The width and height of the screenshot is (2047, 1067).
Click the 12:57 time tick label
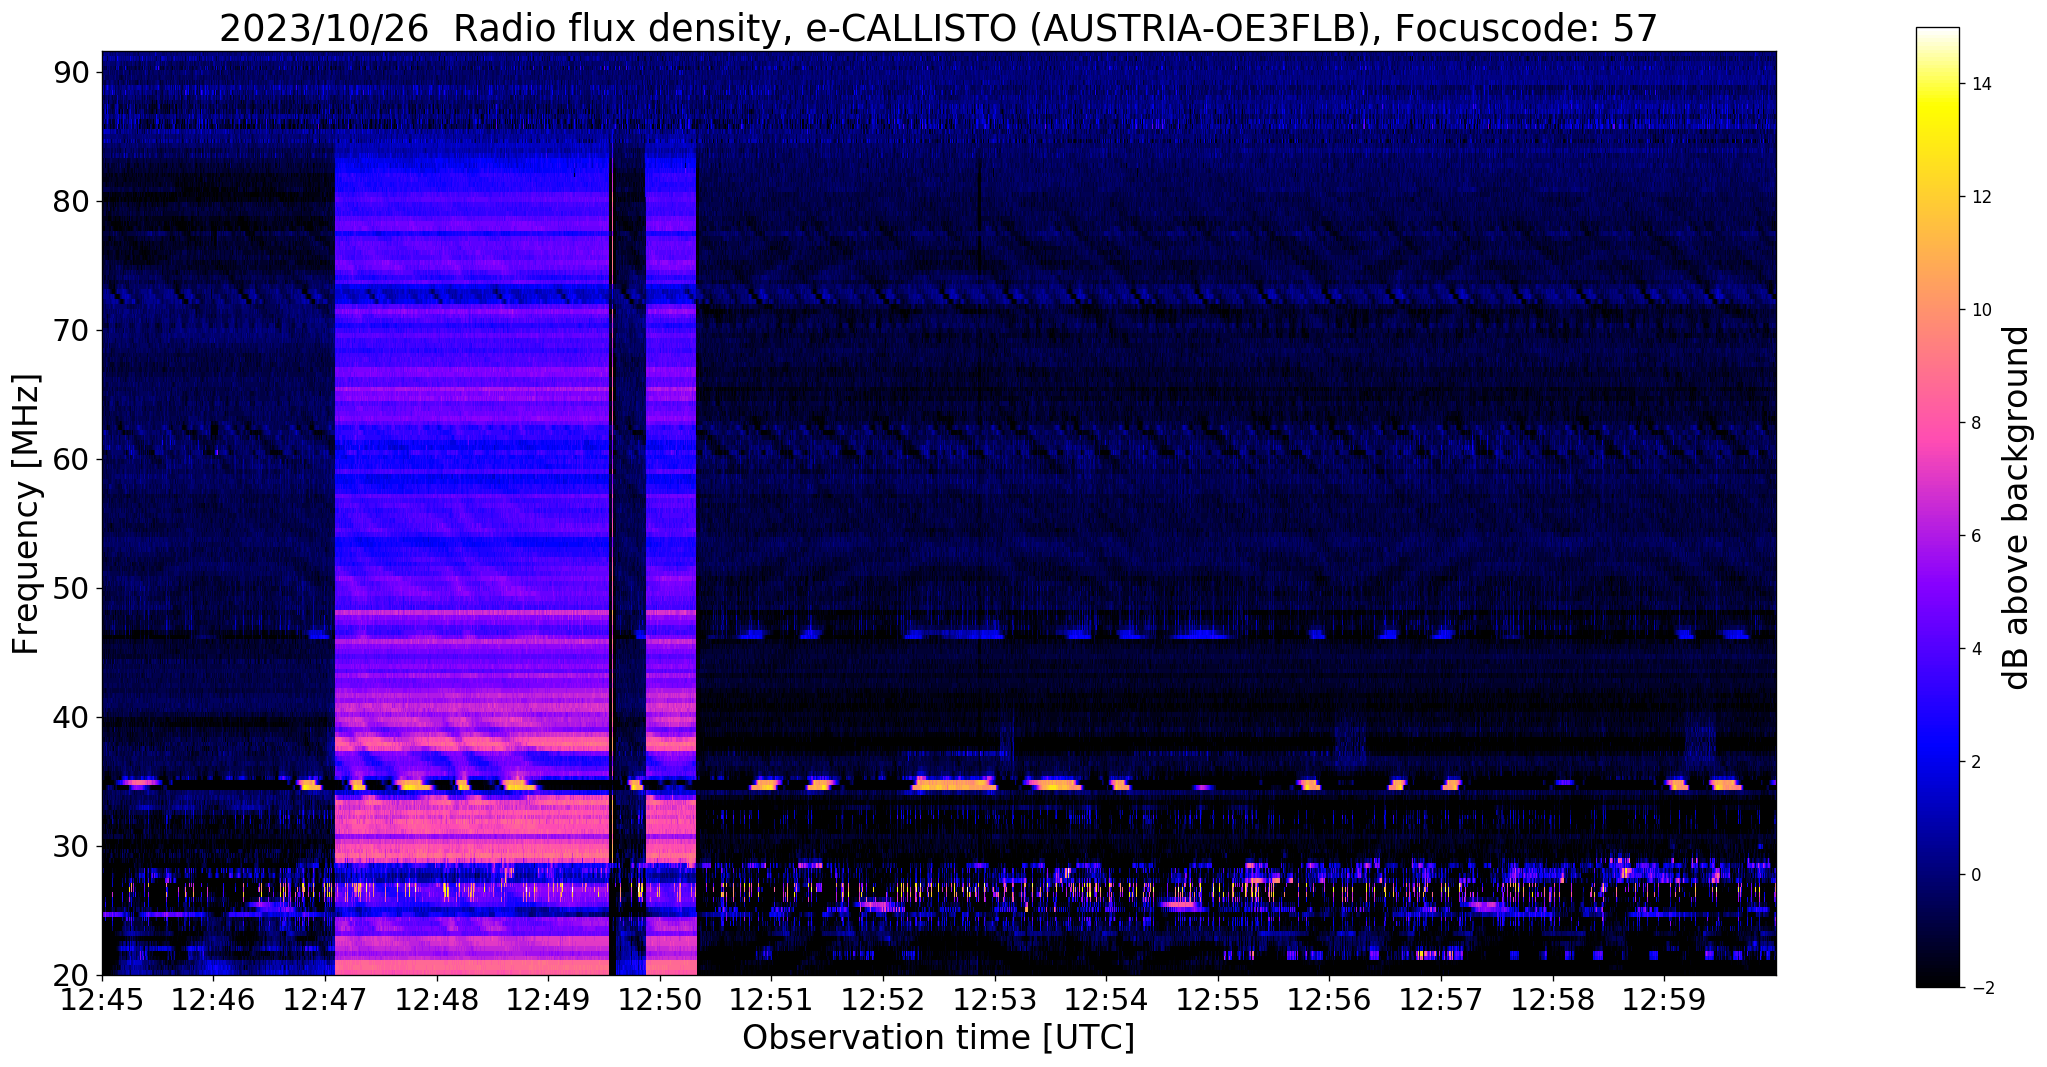[x=1440, y=1000]
